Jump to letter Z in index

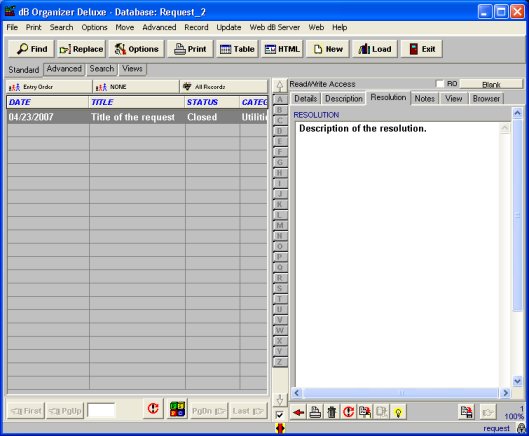pyautogui.click(x=280, y=362)
